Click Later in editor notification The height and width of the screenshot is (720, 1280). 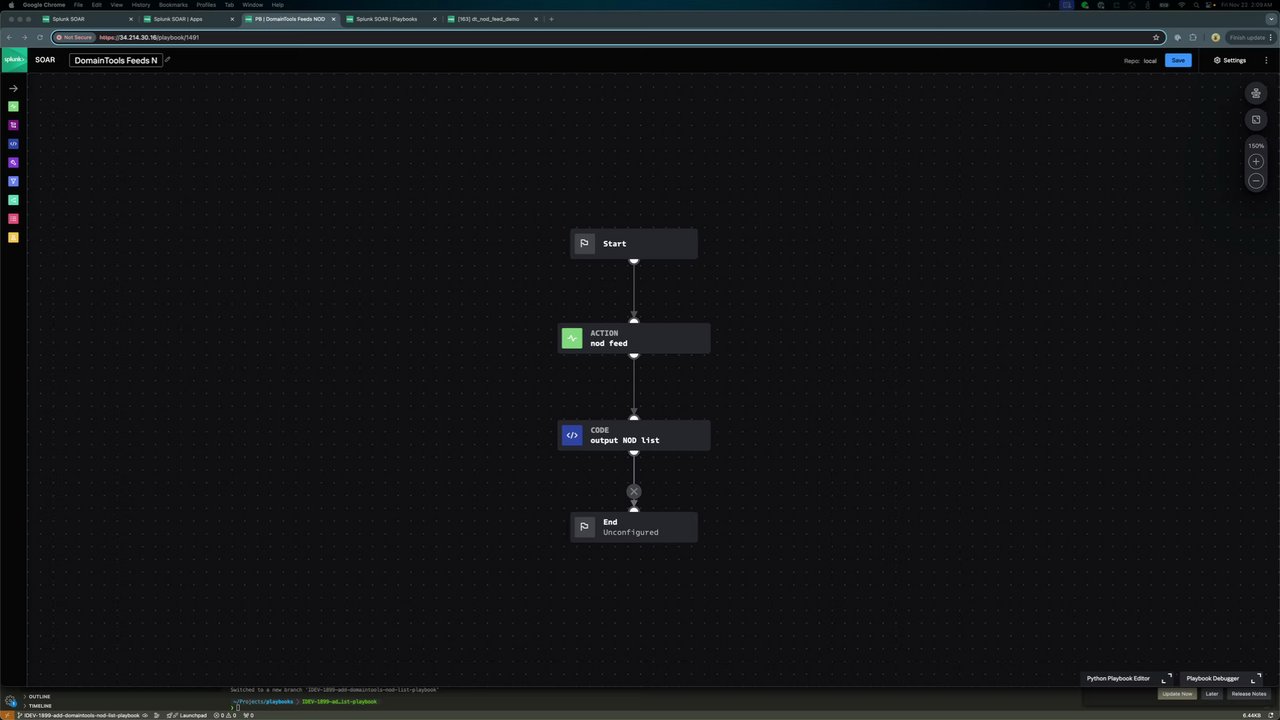coord(1212,693)
